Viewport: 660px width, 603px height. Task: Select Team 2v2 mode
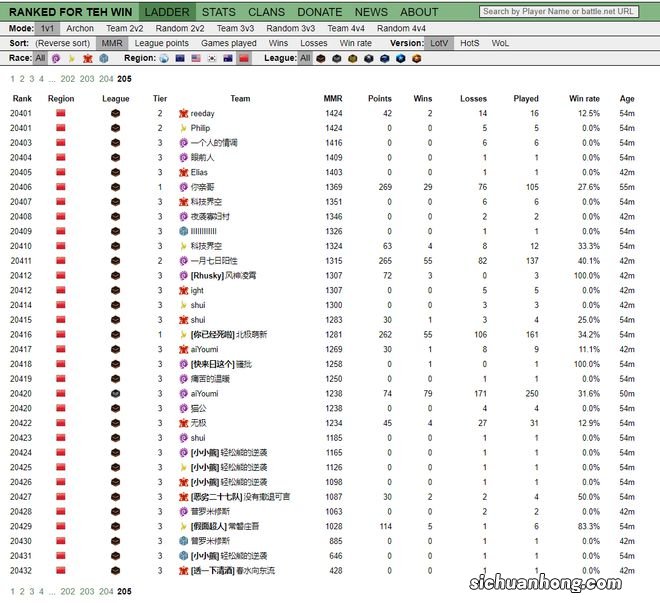click(x=125, y=29)
